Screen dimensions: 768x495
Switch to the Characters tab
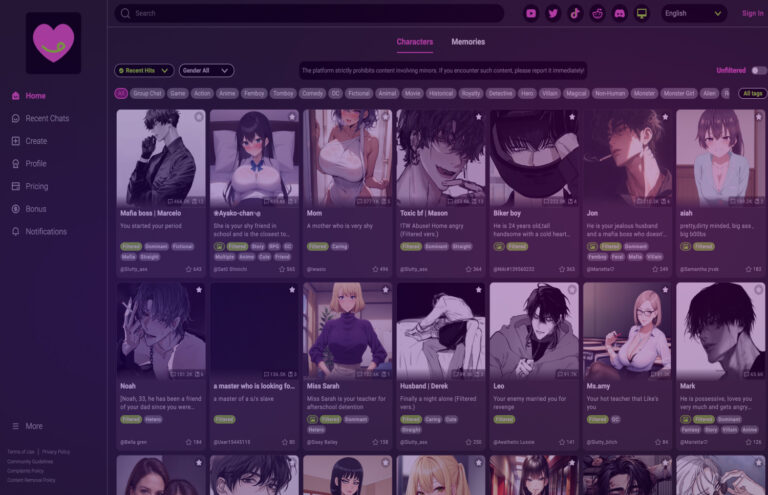(x=414, y=42)
